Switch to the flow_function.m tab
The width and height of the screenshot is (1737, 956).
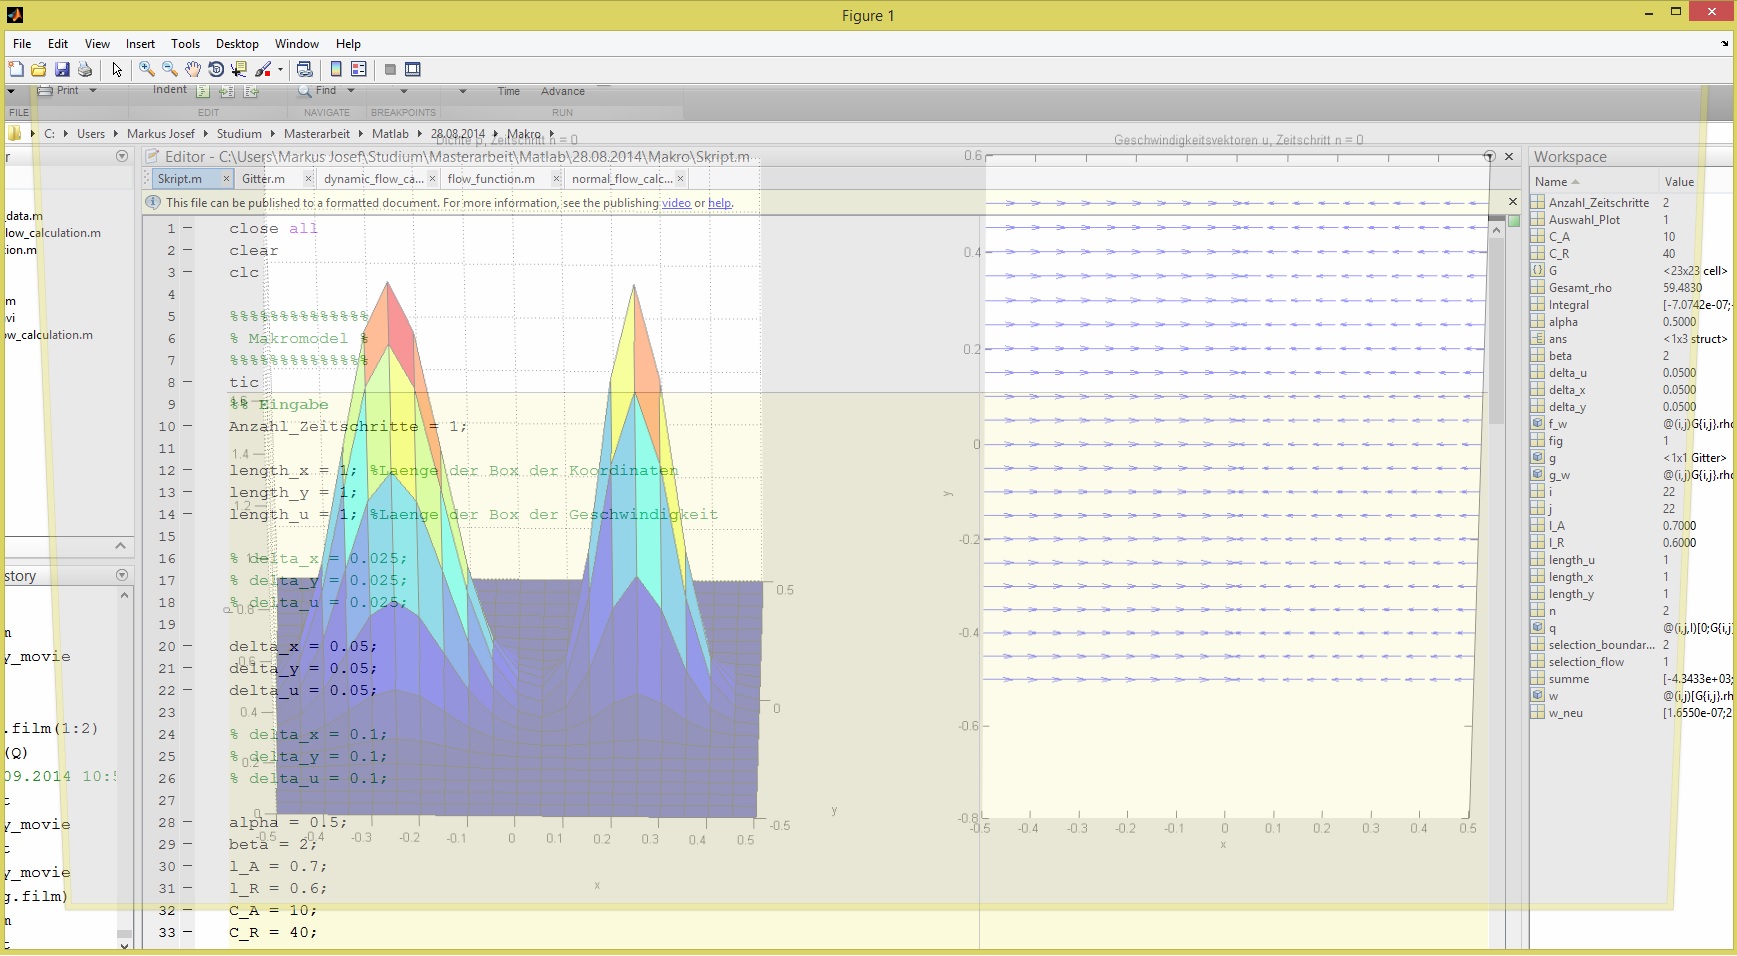[491, 179]
